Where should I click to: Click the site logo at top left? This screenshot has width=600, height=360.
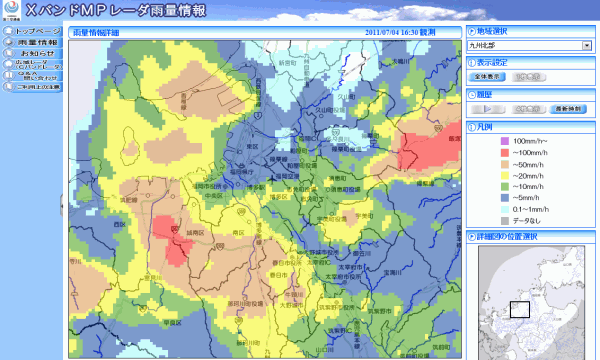pyautogui.click(x=11, y=10)
